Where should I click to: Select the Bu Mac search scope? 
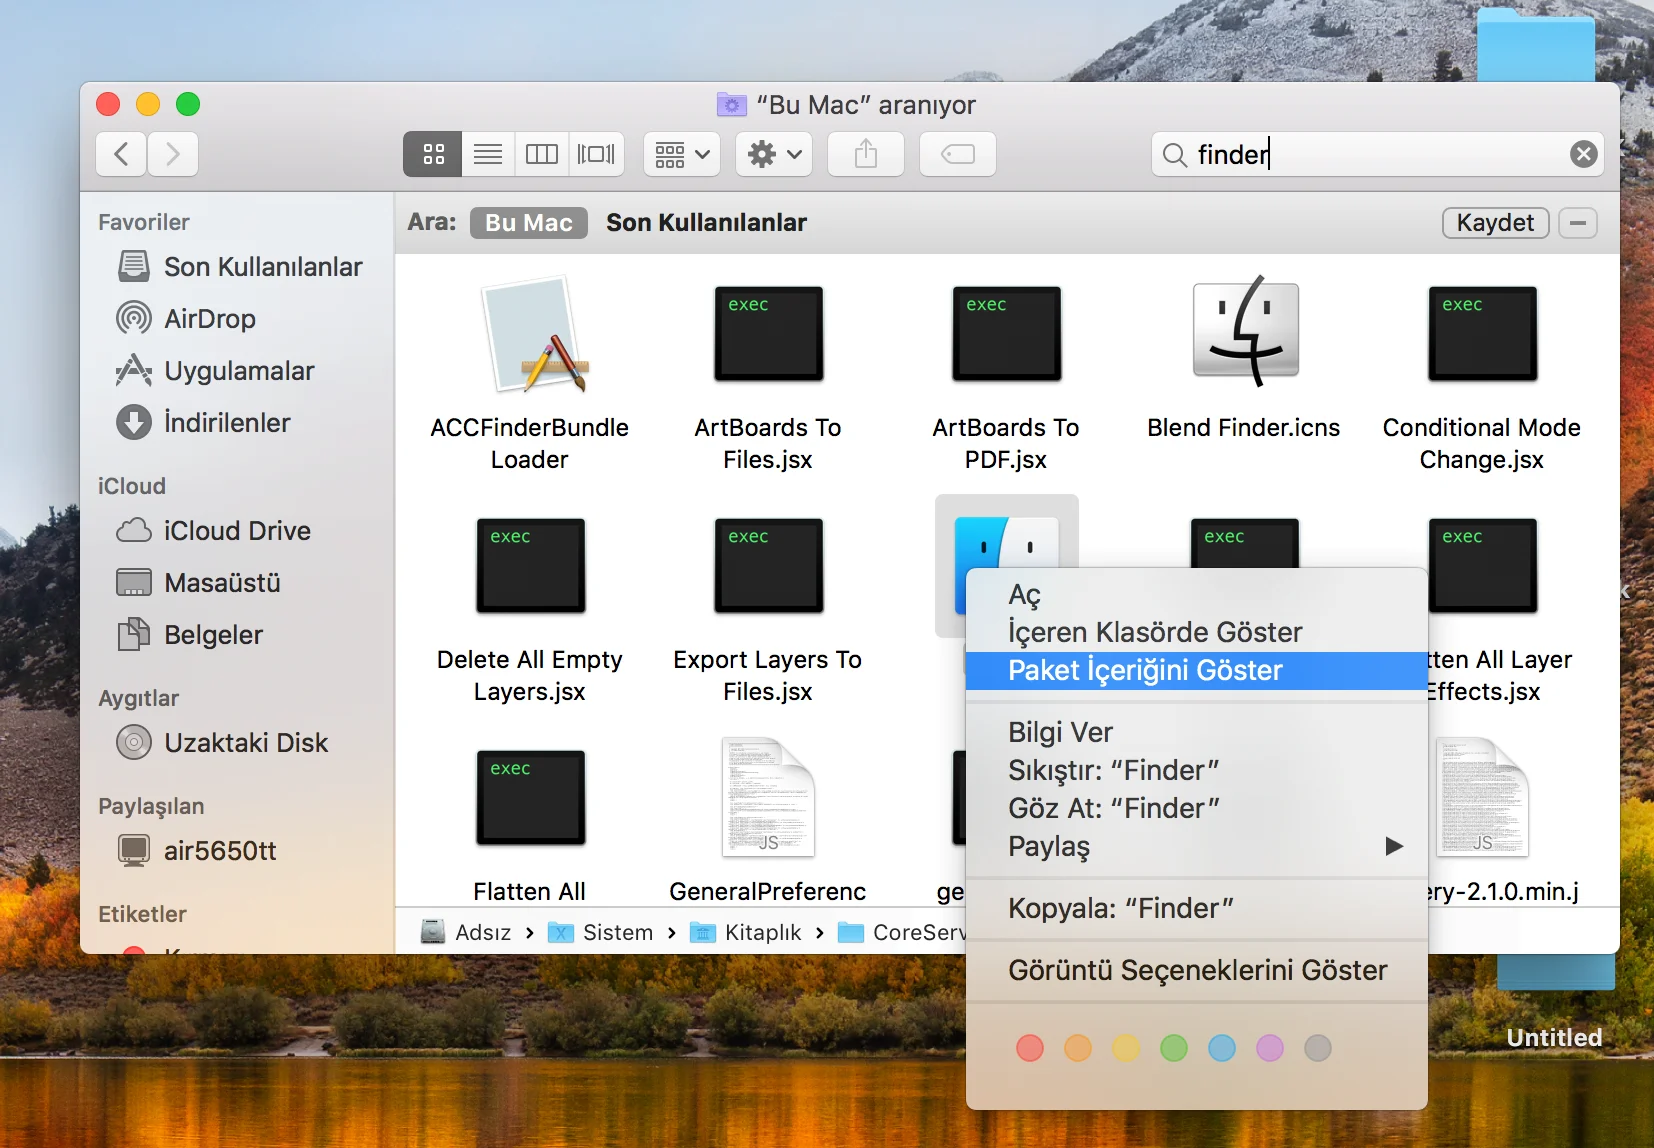pos(528,223)
